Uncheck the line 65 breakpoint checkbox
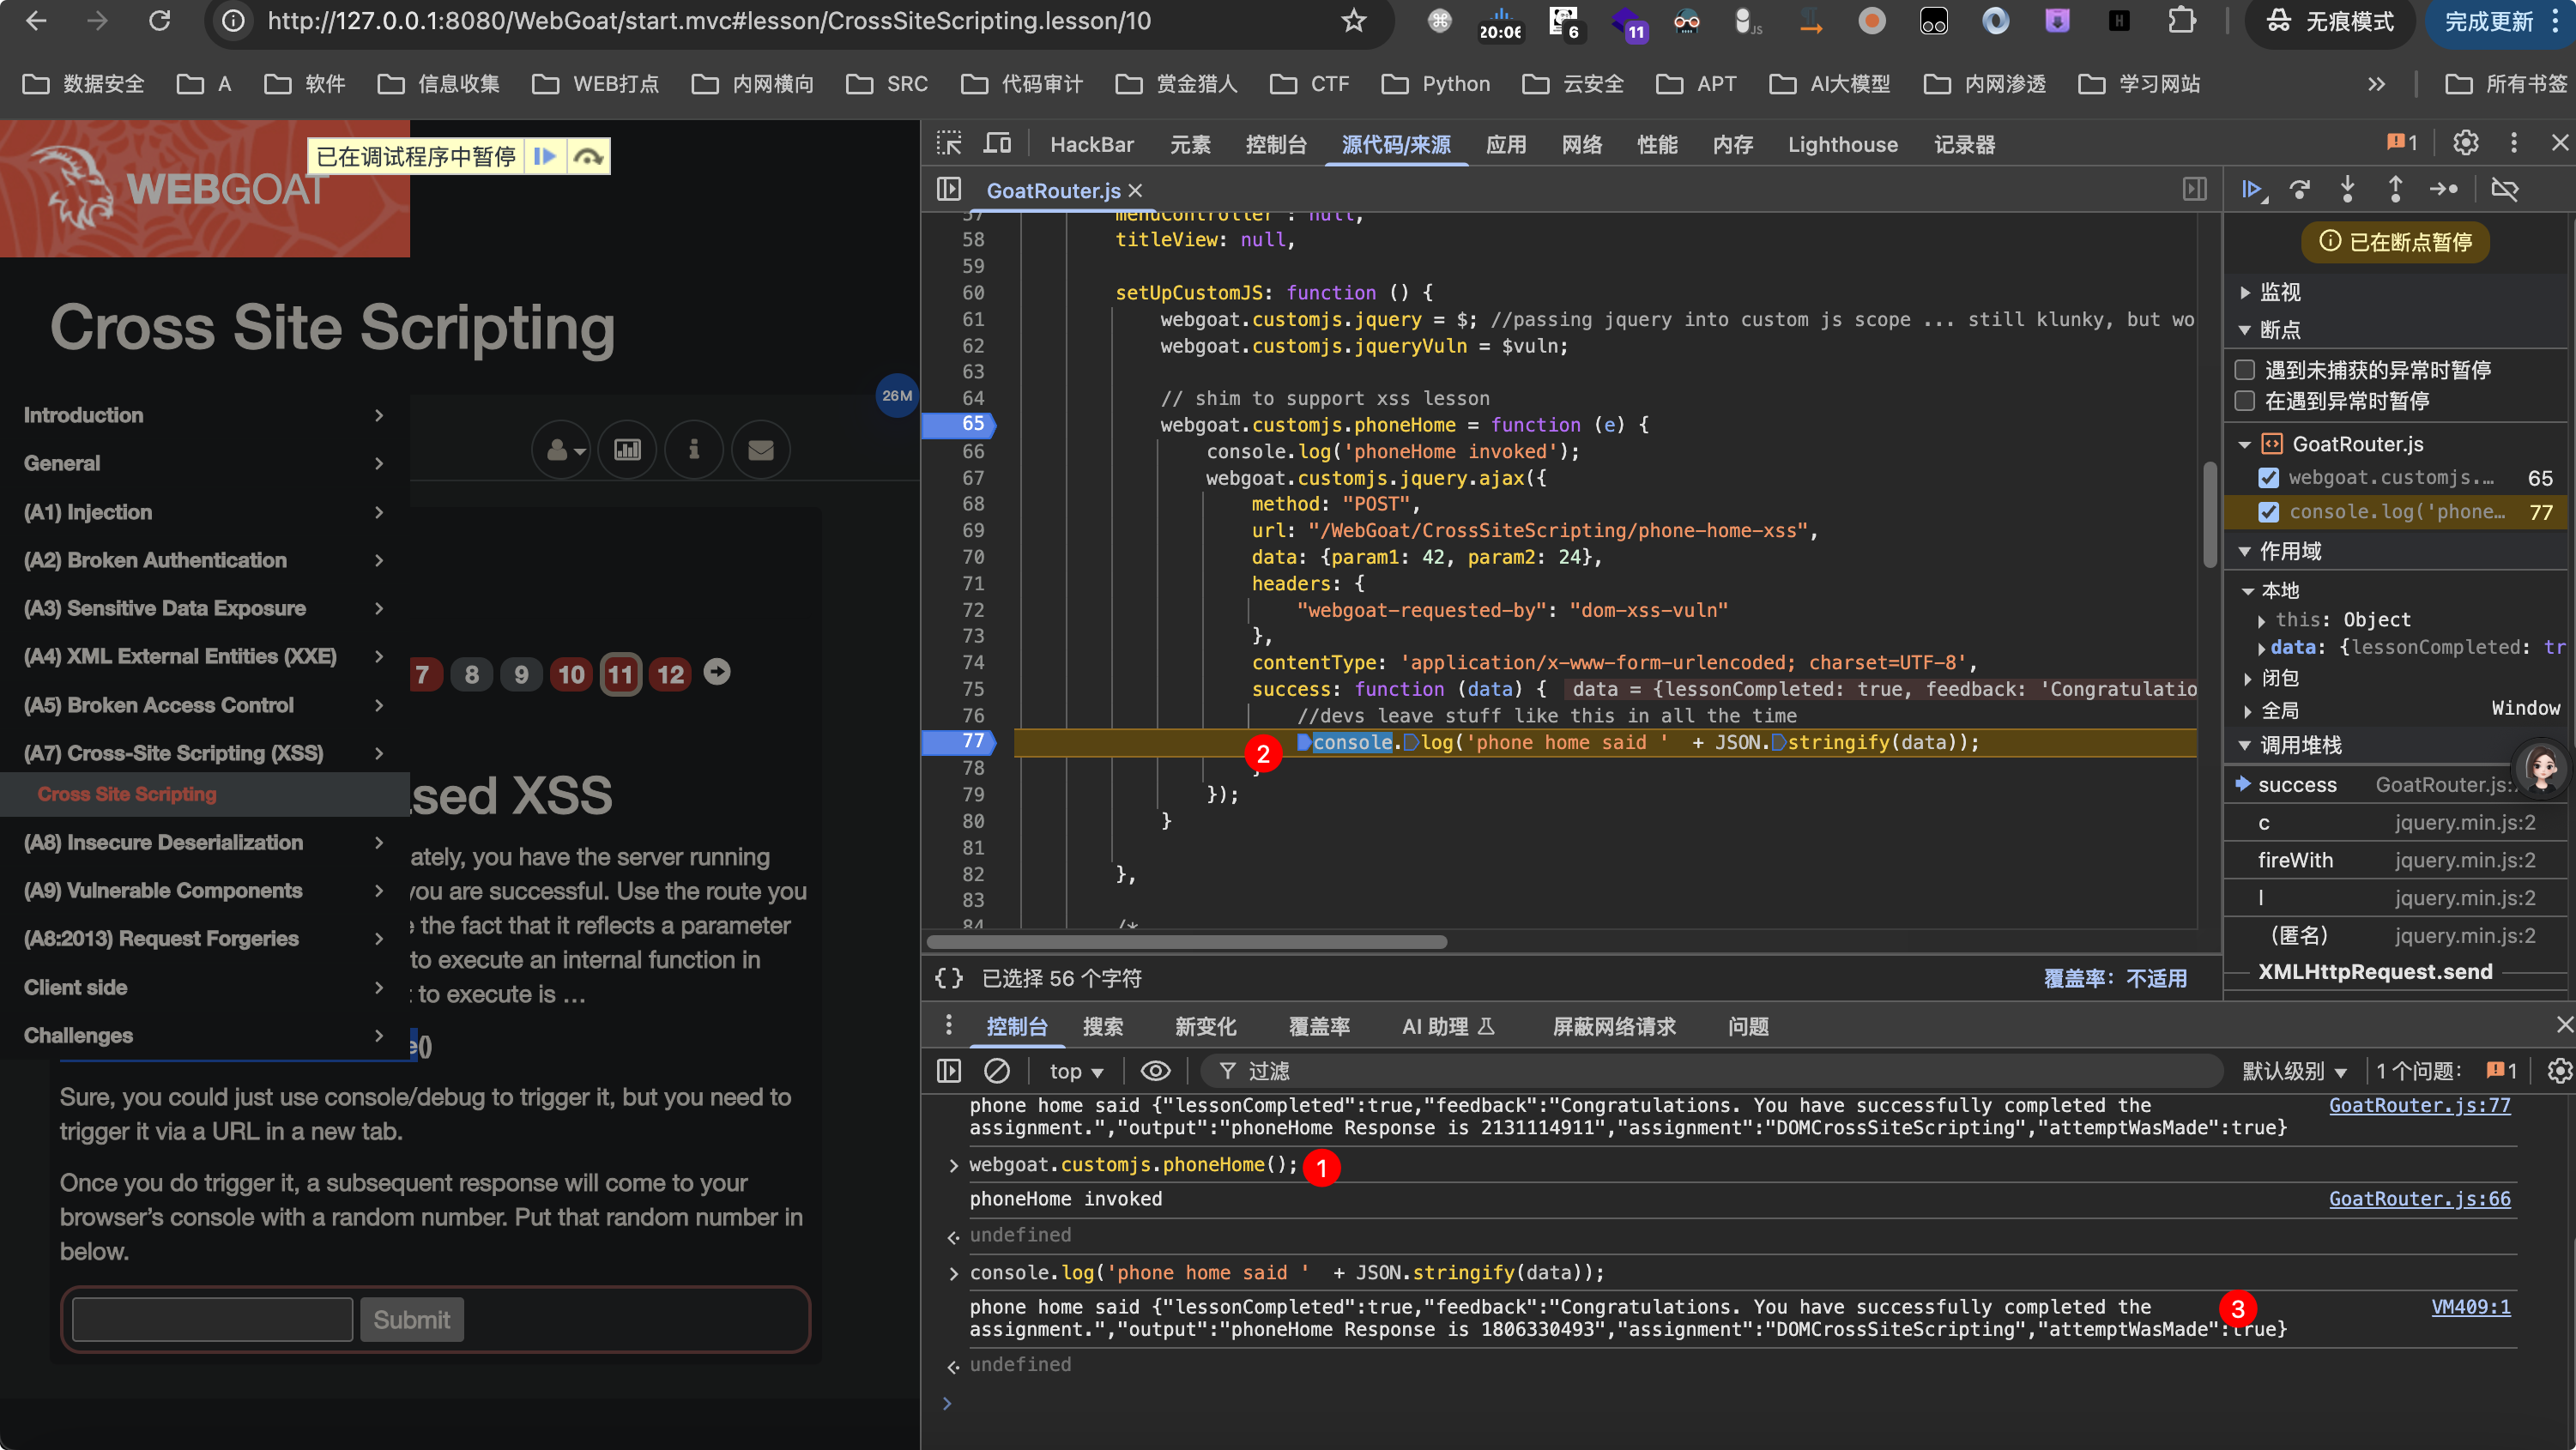This screenshot has height=1450, width=2576. point(2269,478)
